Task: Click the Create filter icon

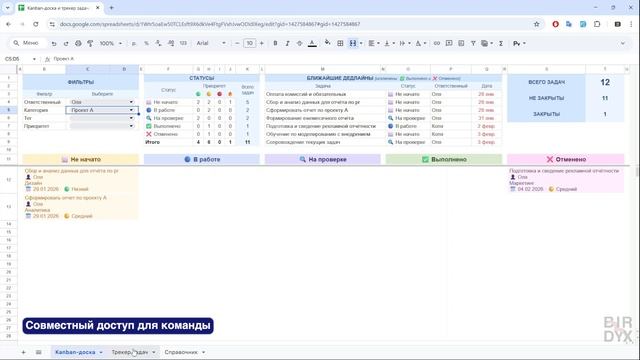Action: point(473,43)
